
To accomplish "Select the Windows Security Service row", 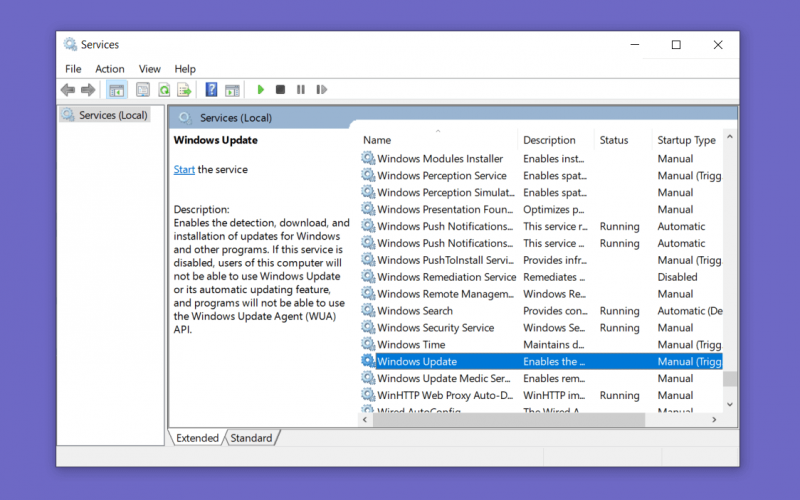I will pos(541,327).
